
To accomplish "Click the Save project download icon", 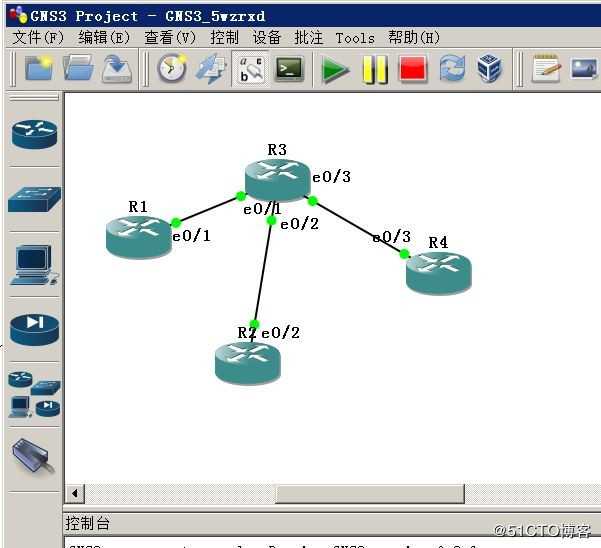I will coord(117,69).
